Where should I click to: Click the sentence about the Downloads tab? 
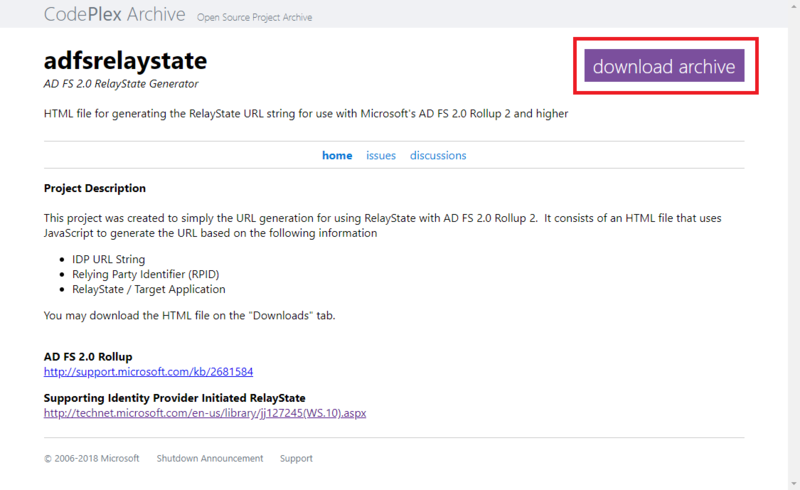pos(189,315)
